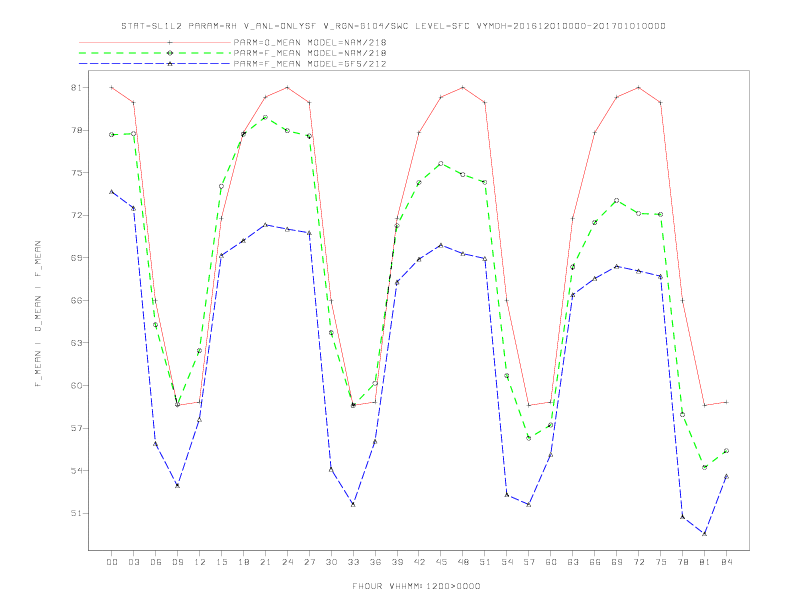
Task: Click the blue triangle data point at hour 81
Action: [705, 534]
